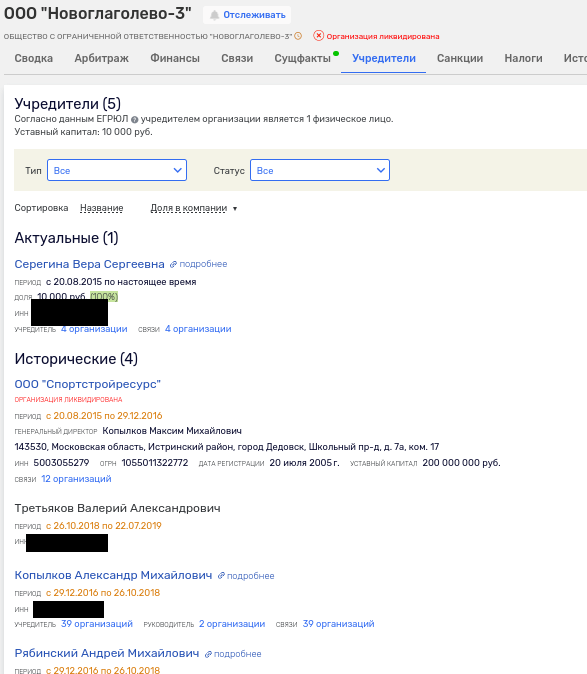Open Серегина Вера Сергеевна profile link

(89, 264)
